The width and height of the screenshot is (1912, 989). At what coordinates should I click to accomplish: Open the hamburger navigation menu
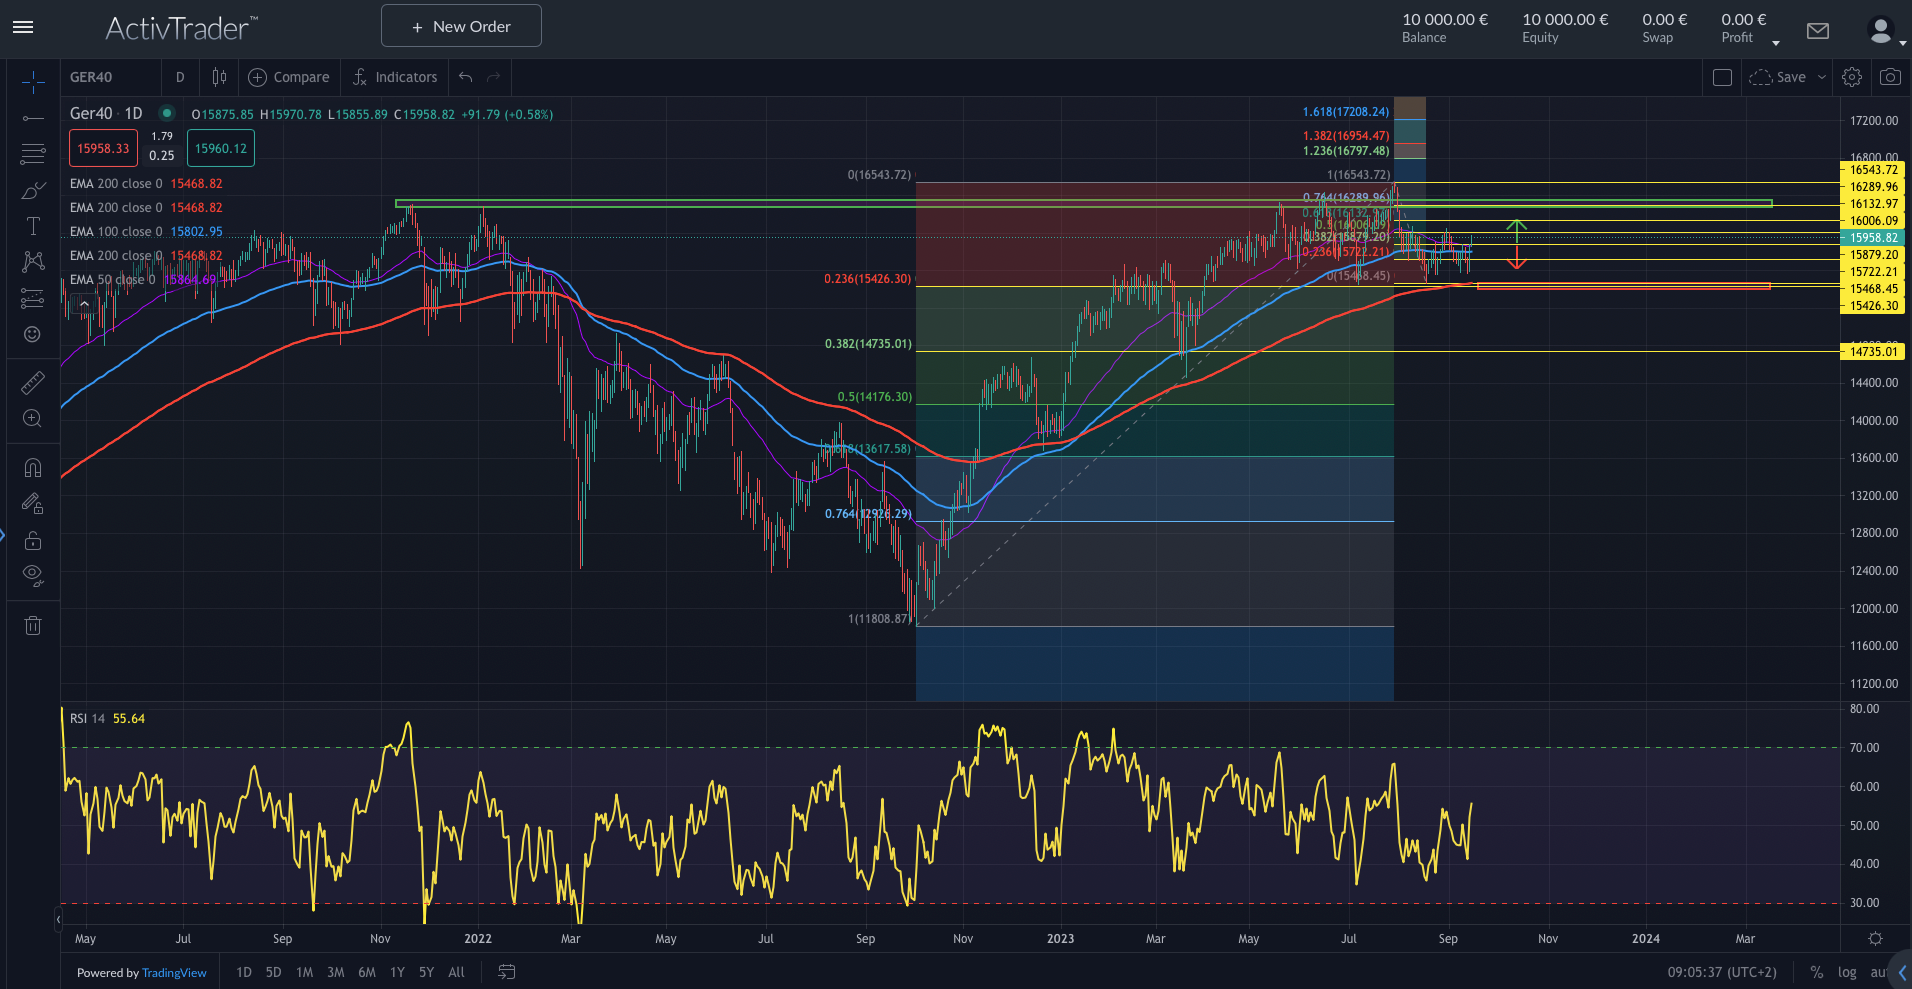tap(22, 27)
